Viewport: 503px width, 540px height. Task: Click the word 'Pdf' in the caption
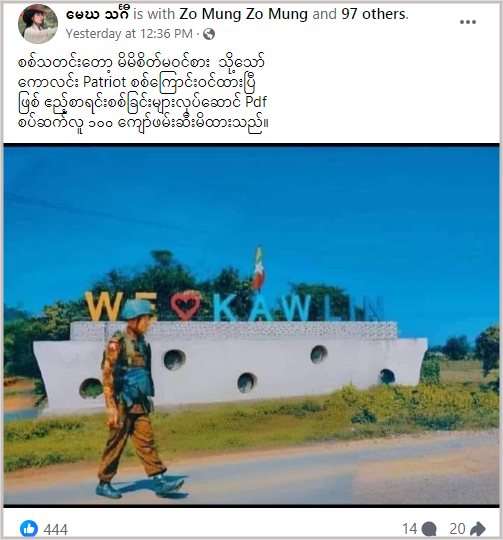coord(256,102)
